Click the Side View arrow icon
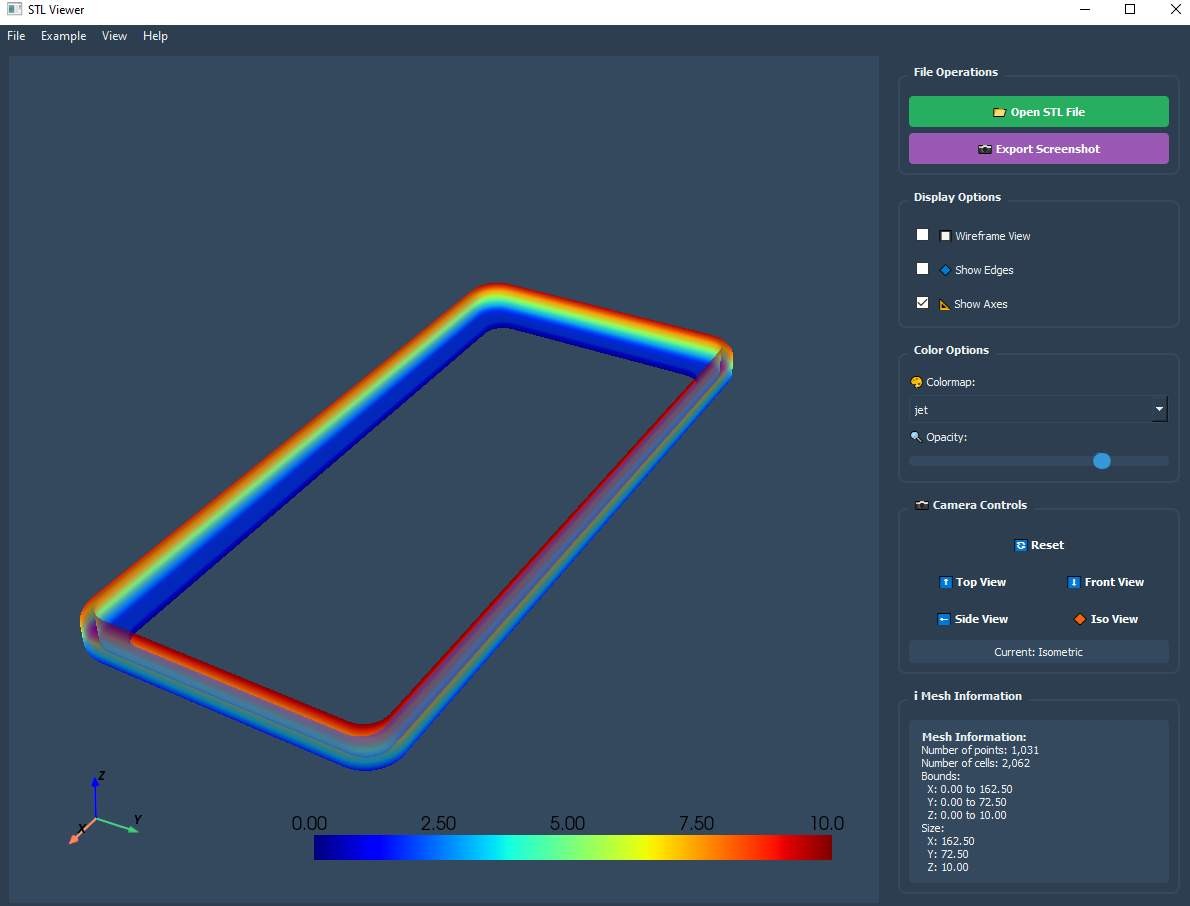 pyautogui.click(x=944, y=619)
